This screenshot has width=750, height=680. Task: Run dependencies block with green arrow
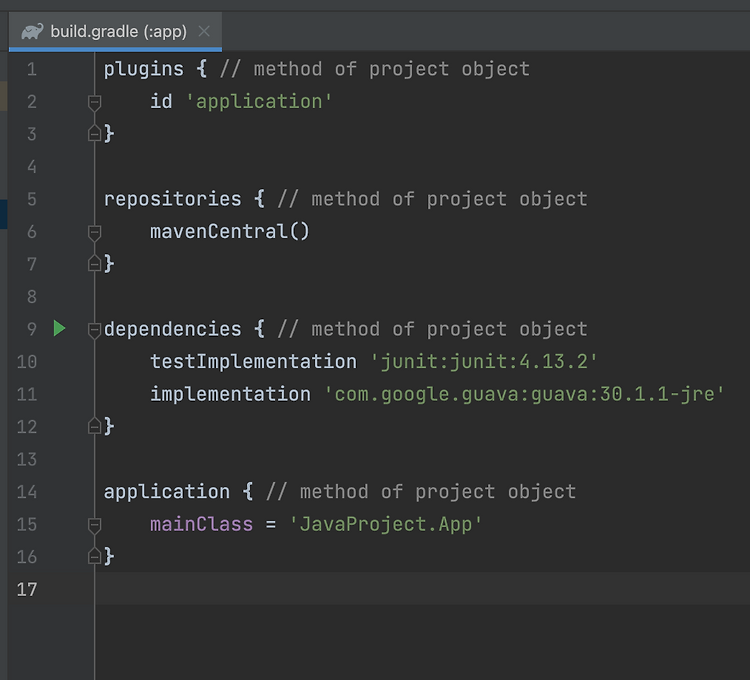[59, 329]
